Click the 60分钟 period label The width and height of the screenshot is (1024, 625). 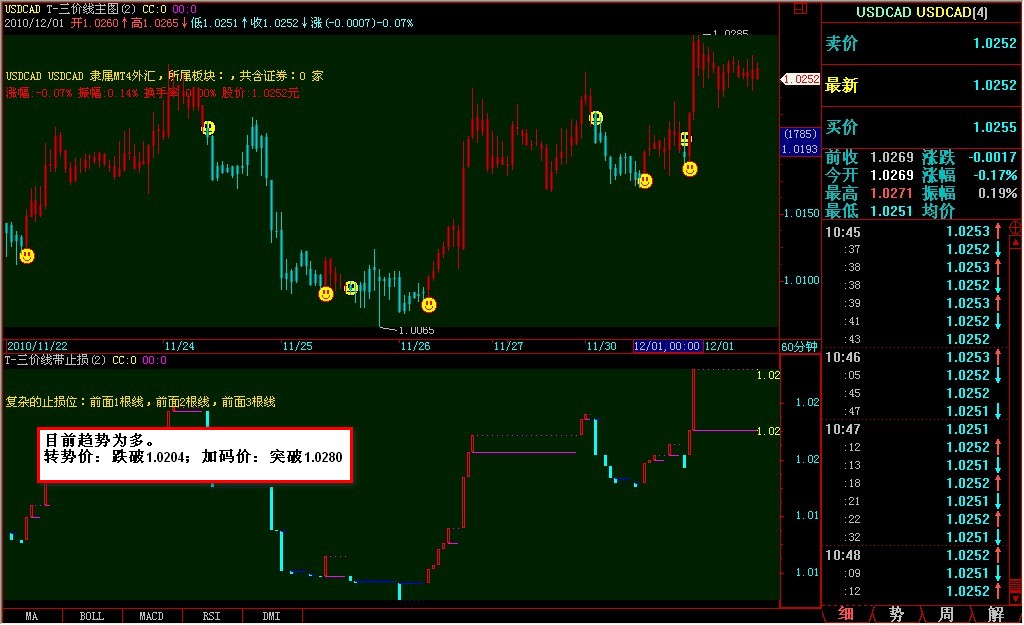(799, 346)
